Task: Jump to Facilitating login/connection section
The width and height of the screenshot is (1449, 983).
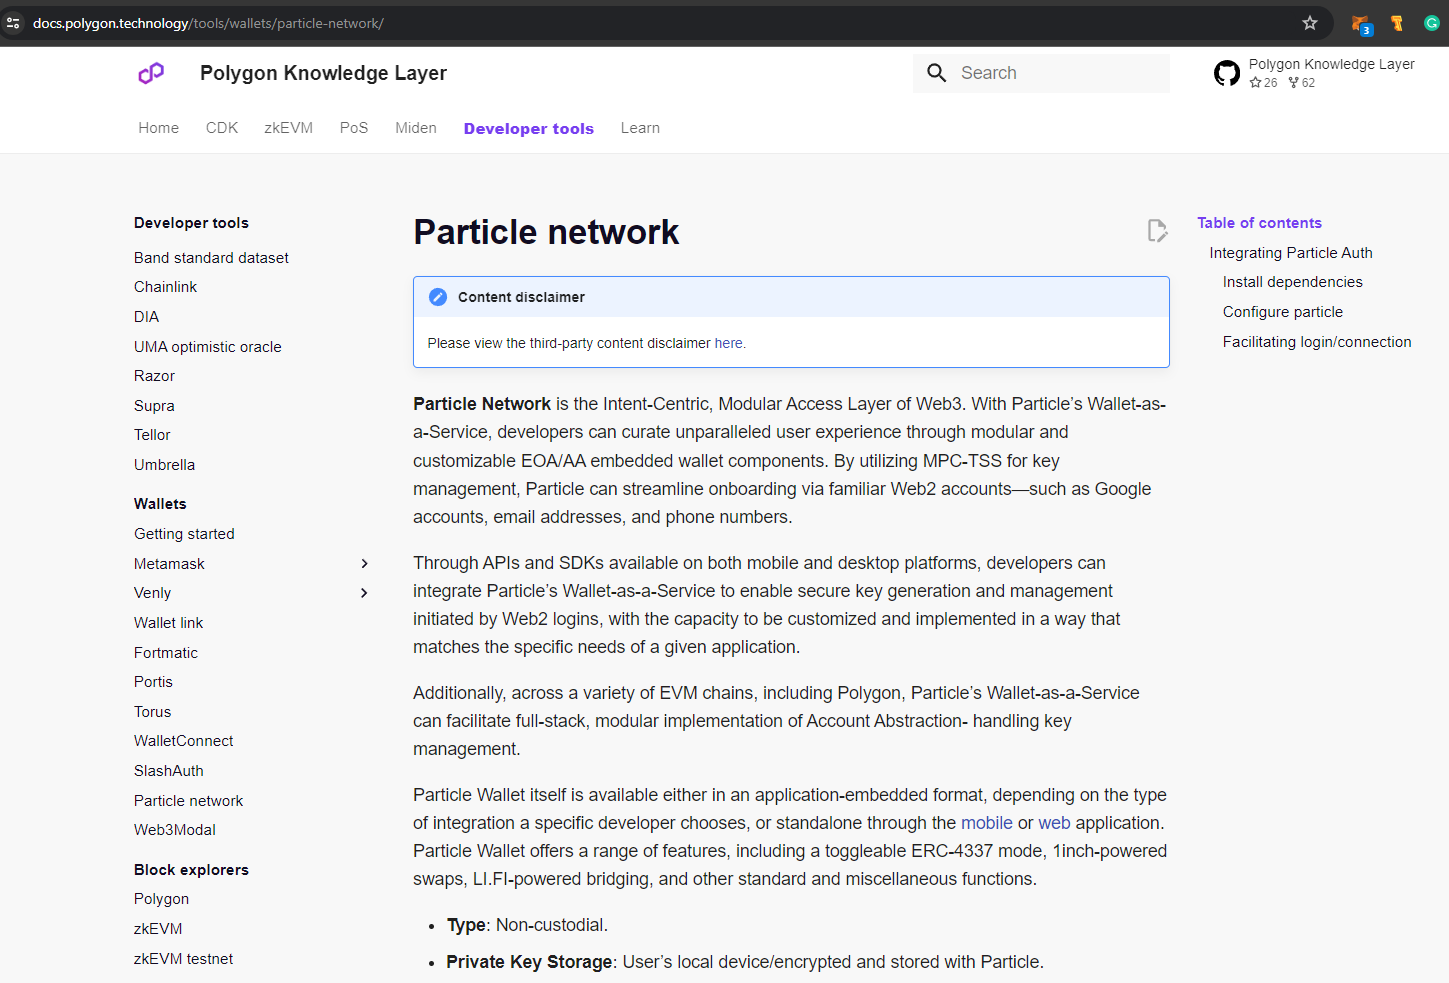Action: tap(1317, 342)
